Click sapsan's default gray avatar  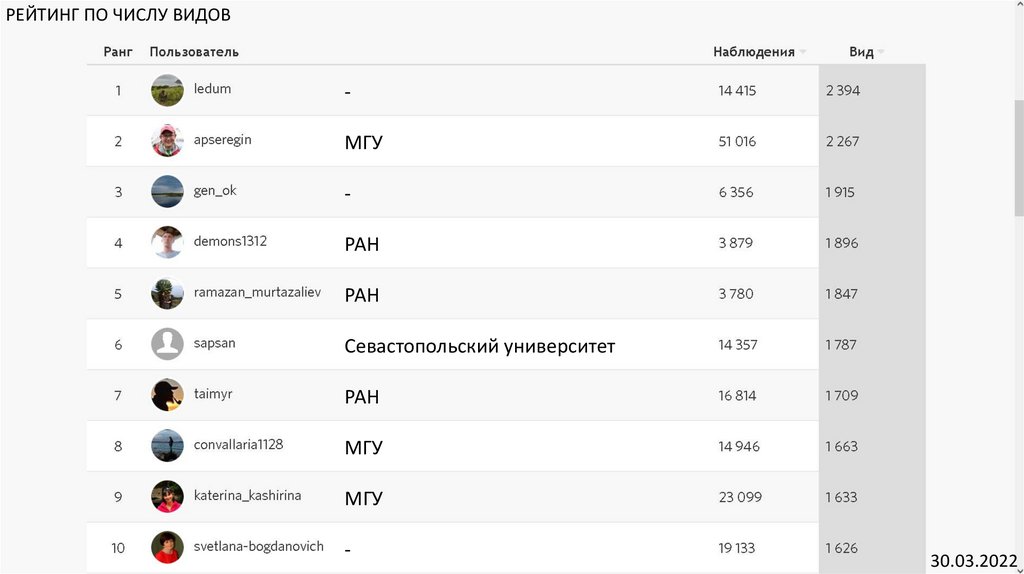point(167,344)
